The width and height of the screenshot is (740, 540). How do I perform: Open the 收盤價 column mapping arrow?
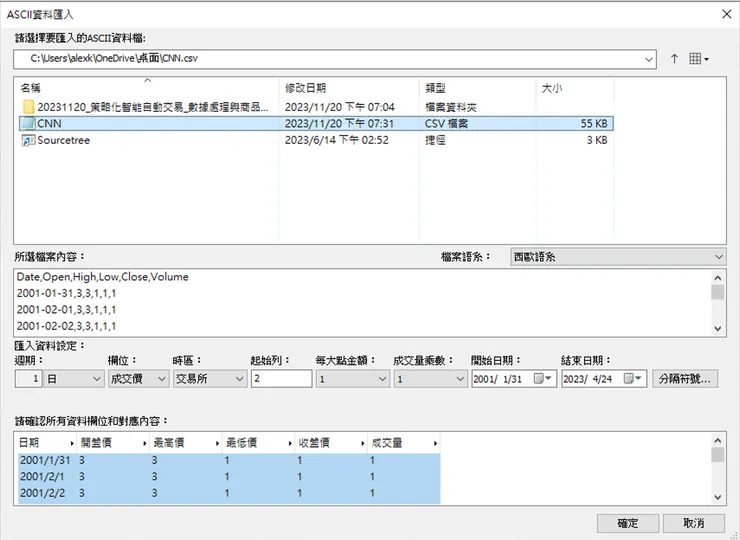(362, 443)
